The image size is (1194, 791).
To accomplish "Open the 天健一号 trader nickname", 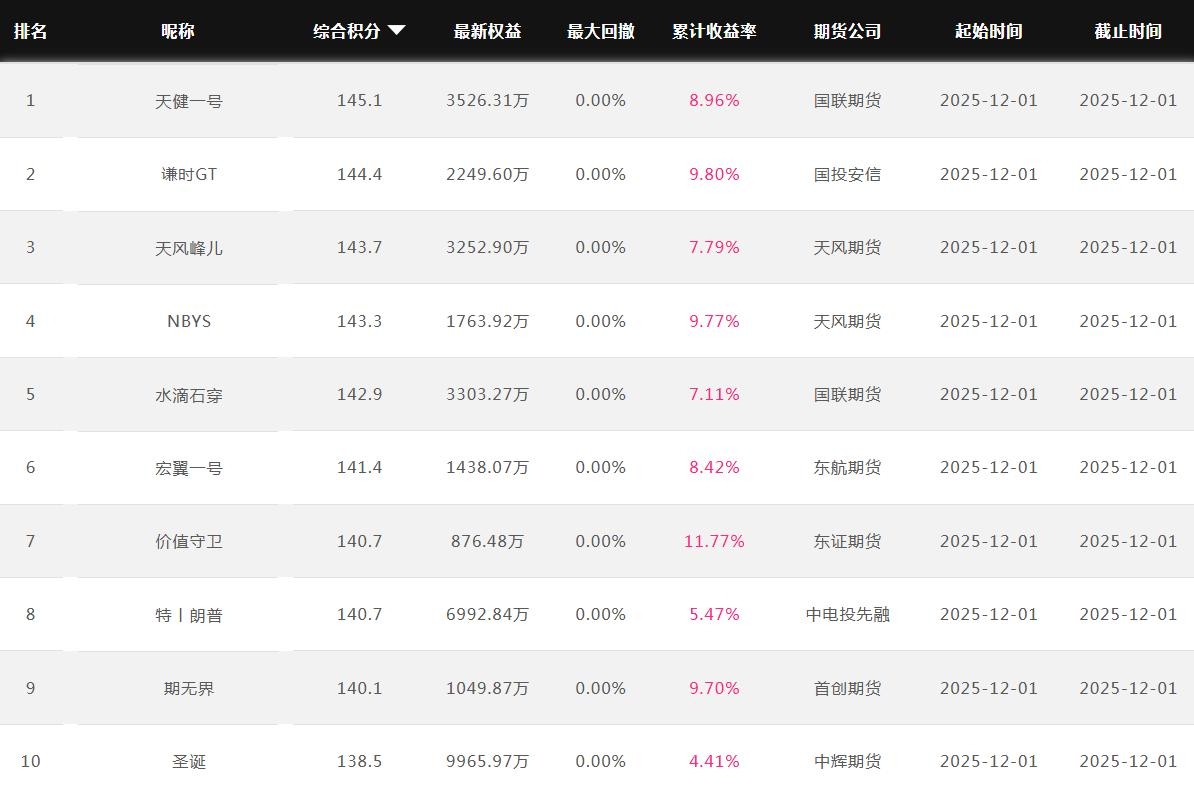I will click(x=188, y=101).
